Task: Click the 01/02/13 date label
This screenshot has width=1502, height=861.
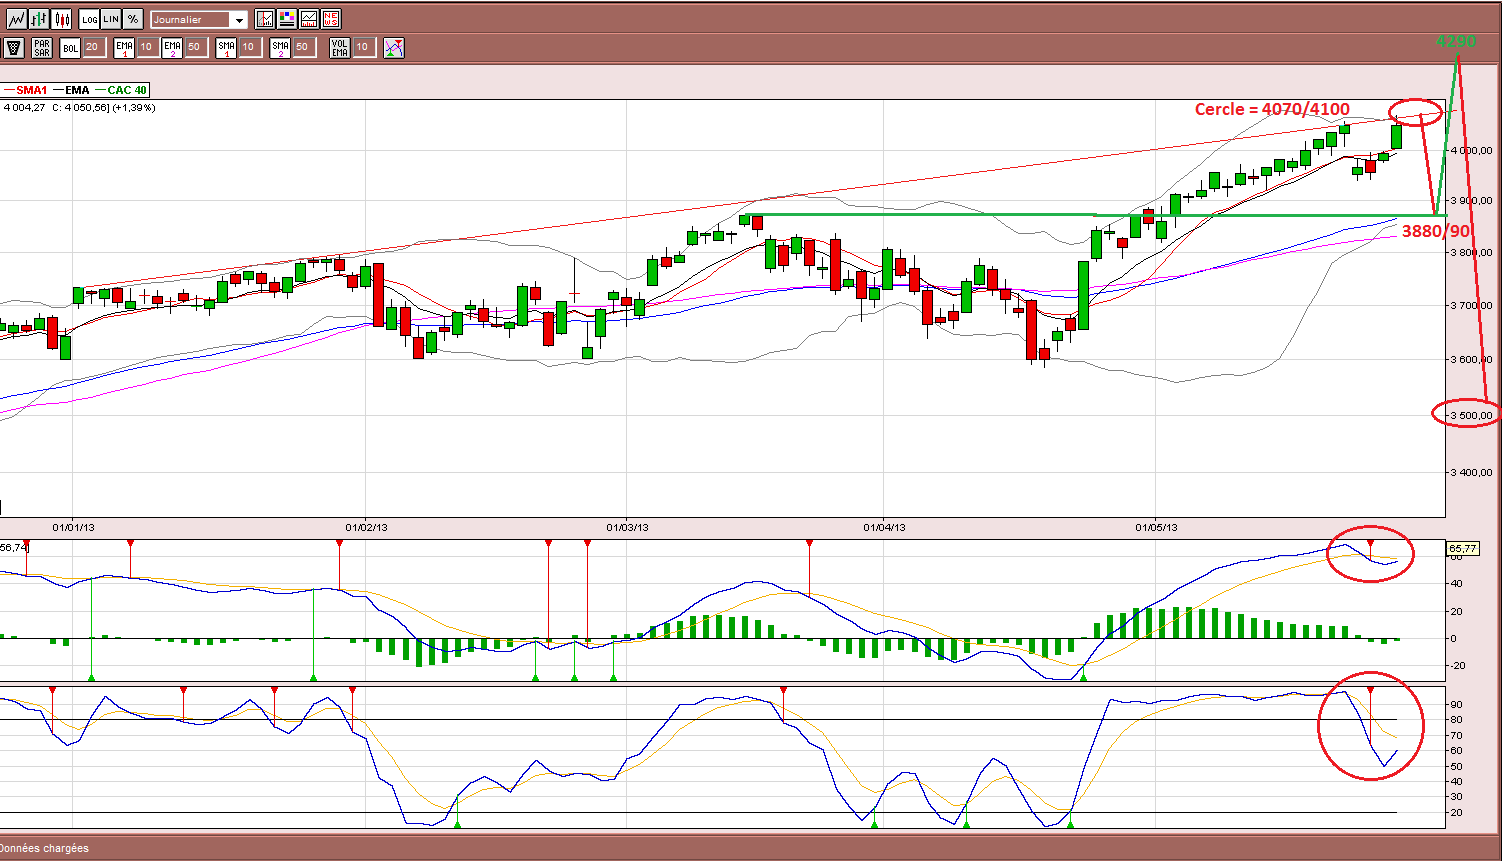Action: point(366,527)
